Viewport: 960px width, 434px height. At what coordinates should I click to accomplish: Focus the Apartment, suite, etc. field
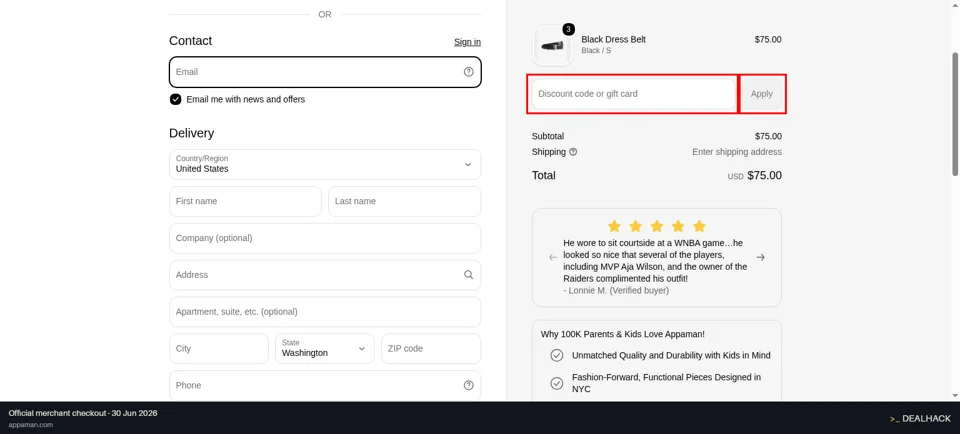click(325, 312)
